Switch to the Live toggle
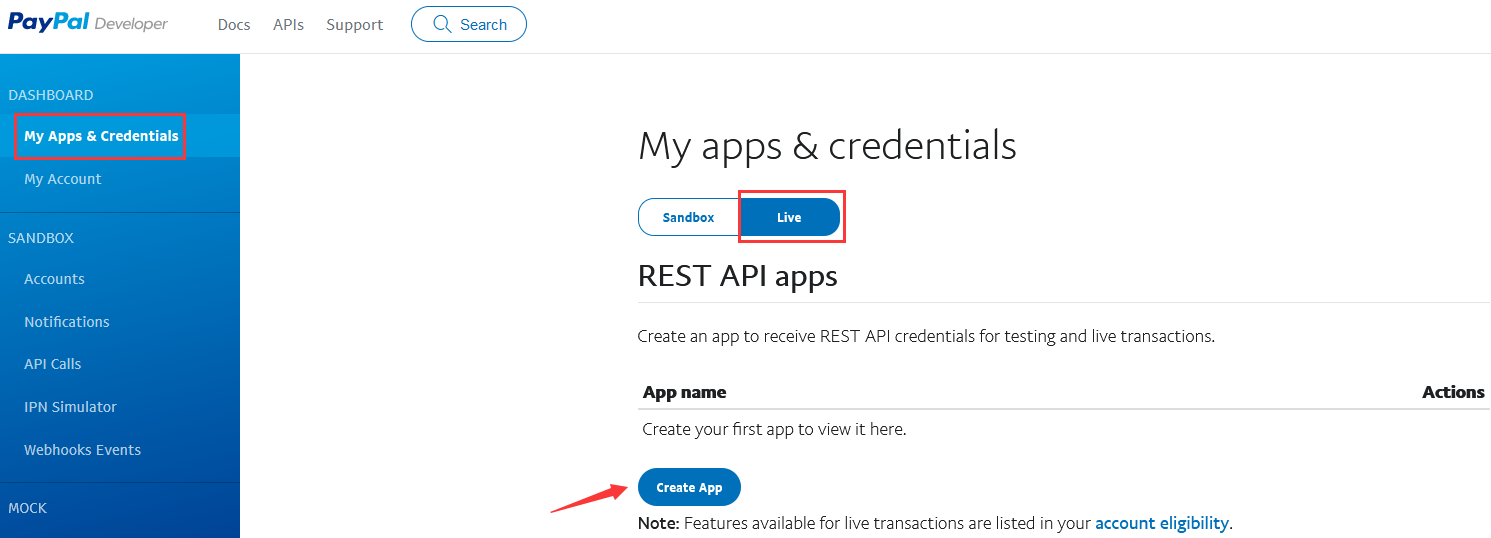 click(x=789, y=217)
